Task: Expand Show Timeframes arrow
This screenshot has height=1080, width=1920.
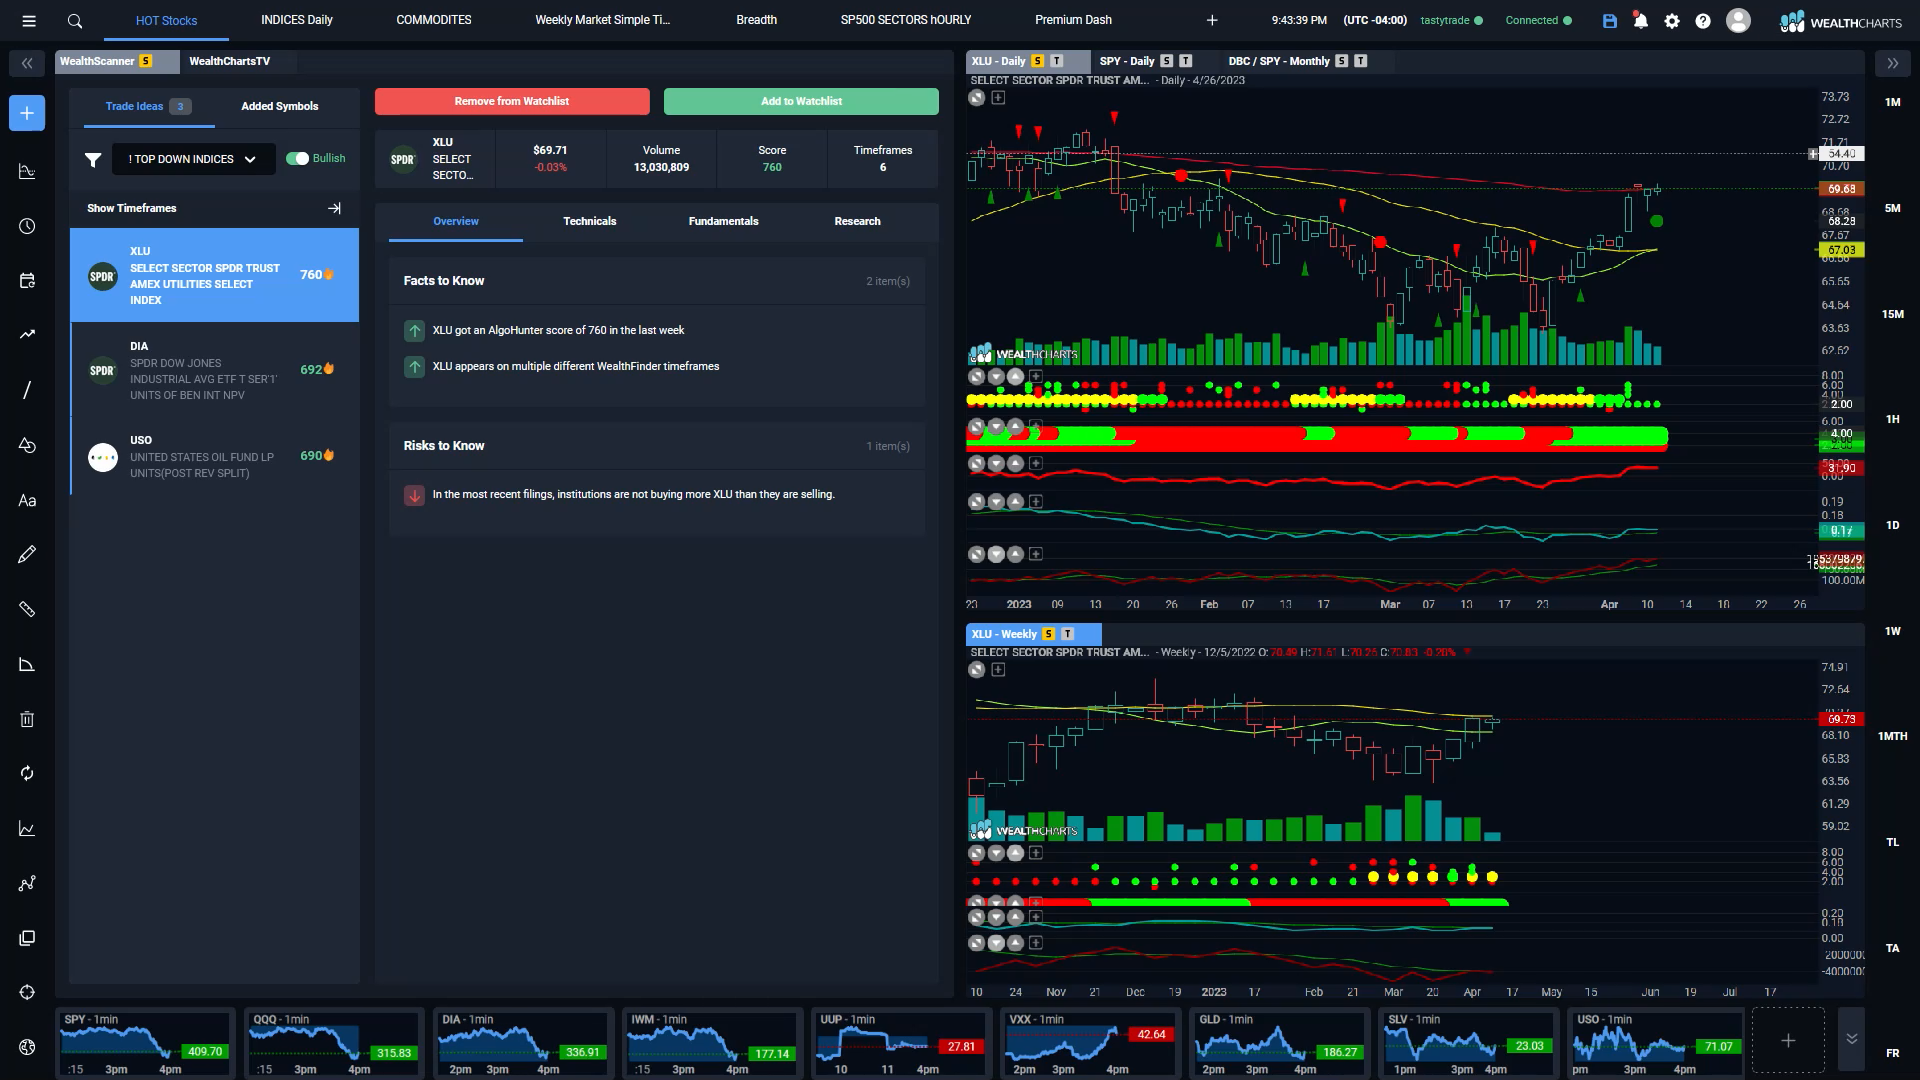Action: click(334, 208)
